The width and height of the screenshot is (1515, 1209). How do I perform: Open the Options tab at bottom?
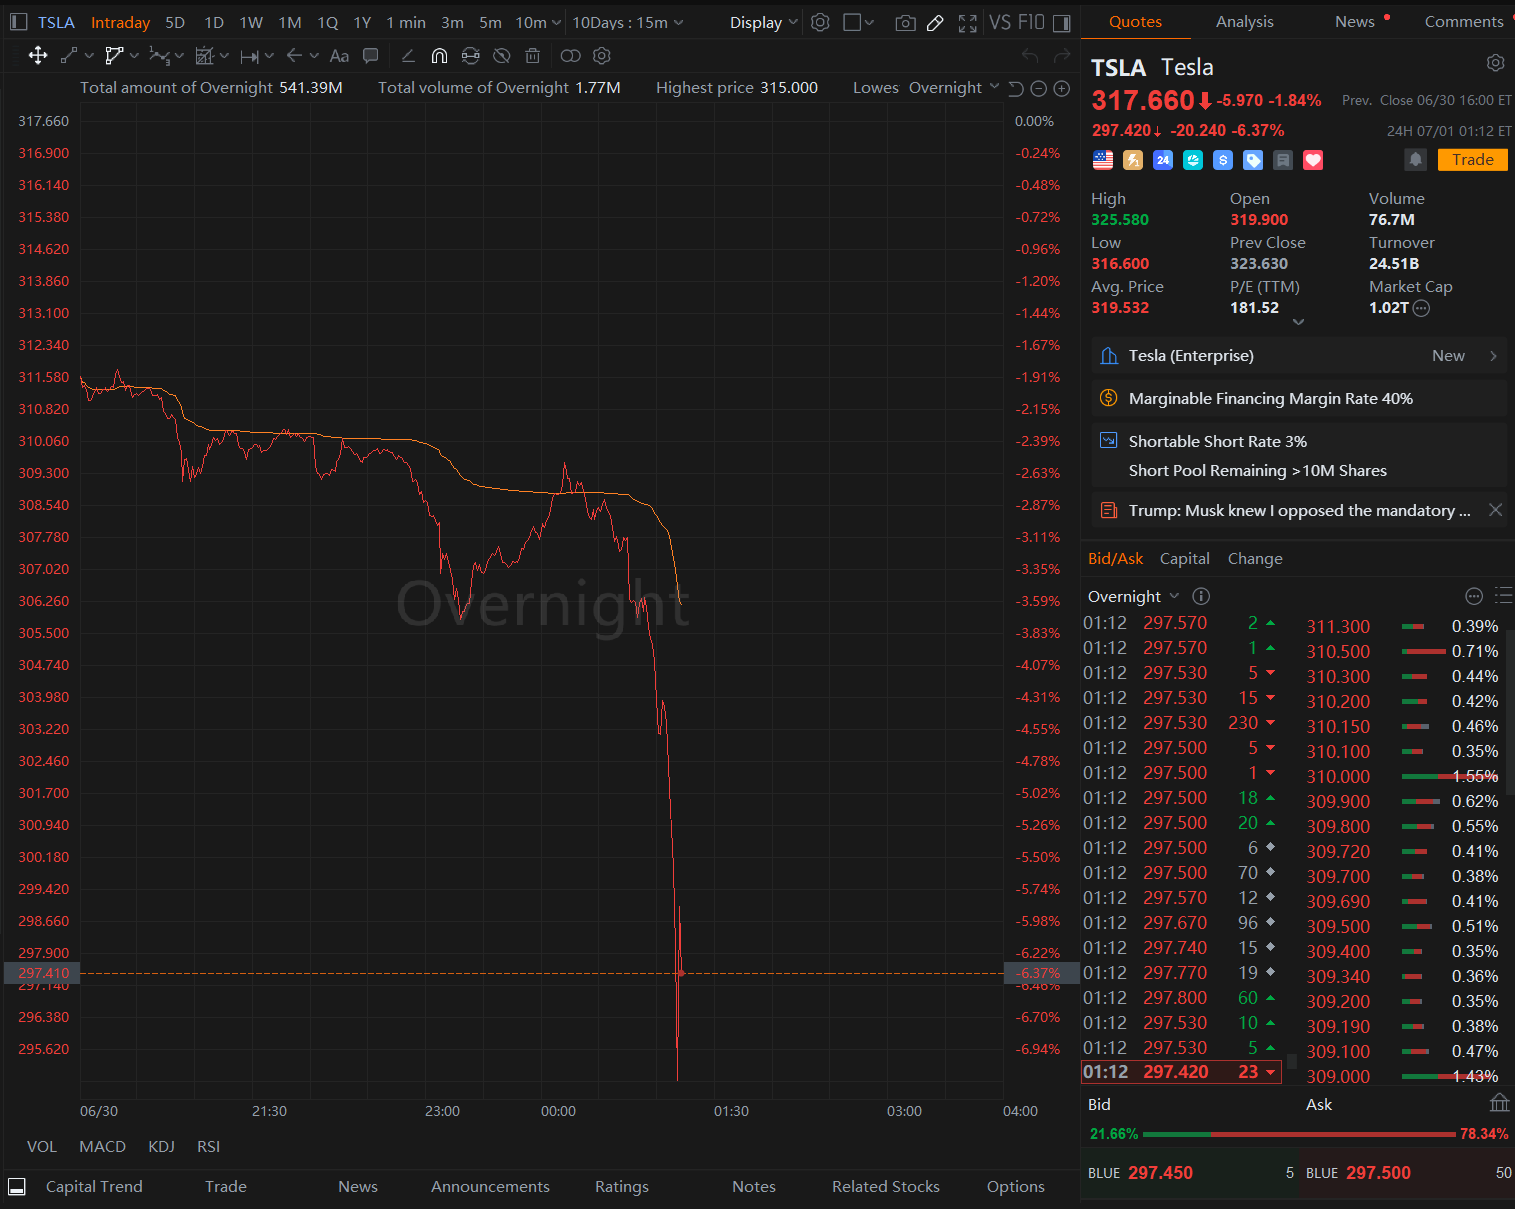point(1015,1186)
